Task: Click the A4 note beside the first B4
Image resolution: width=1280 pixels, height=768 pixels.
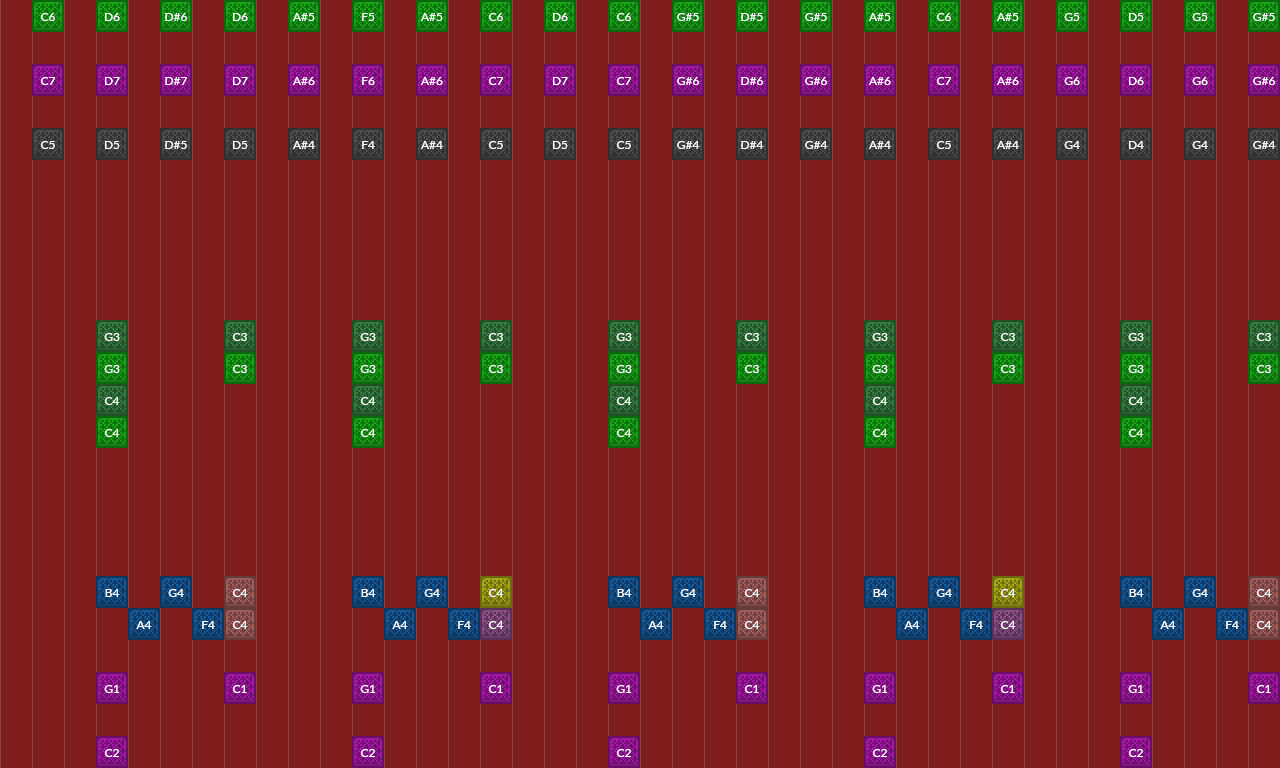Action: (x=143, y=624)
